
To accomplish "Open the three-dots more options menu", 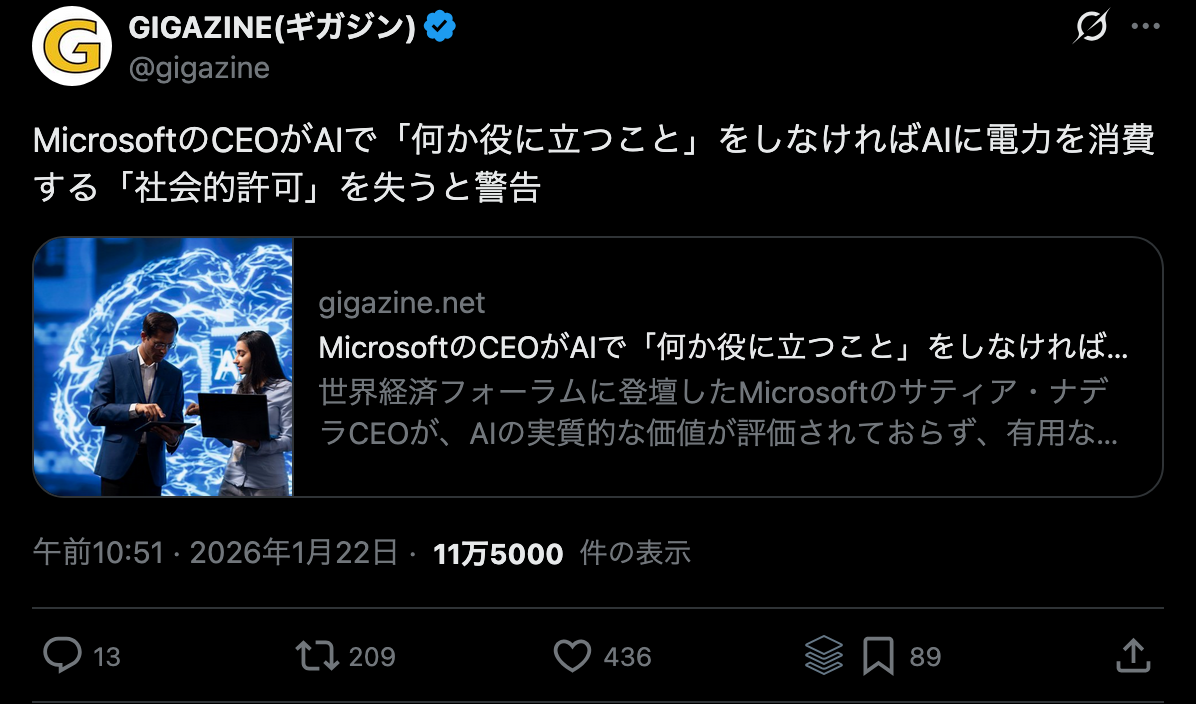I will (1145, 28).
